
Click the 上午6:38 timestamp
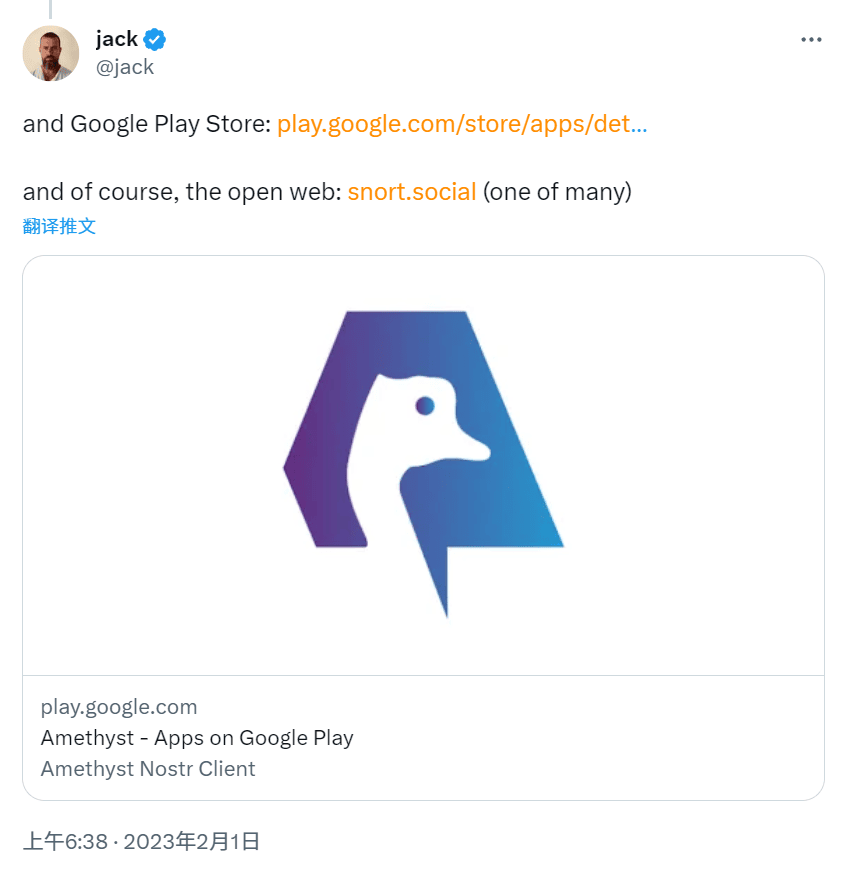pyautogui.click(x=65, y=841)
